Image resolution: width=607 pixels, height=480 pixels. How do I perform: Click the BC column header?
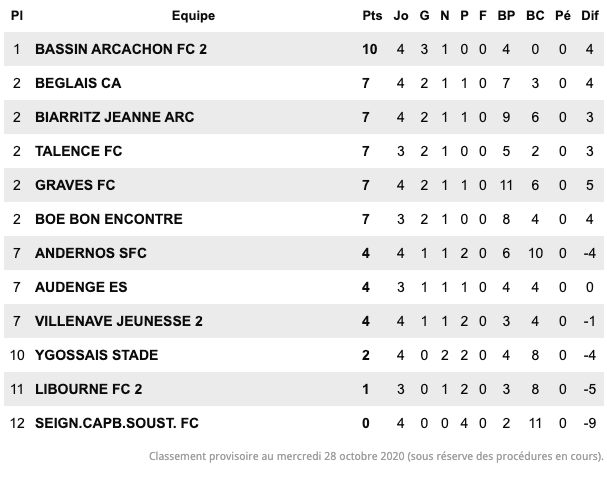[535, 15]
